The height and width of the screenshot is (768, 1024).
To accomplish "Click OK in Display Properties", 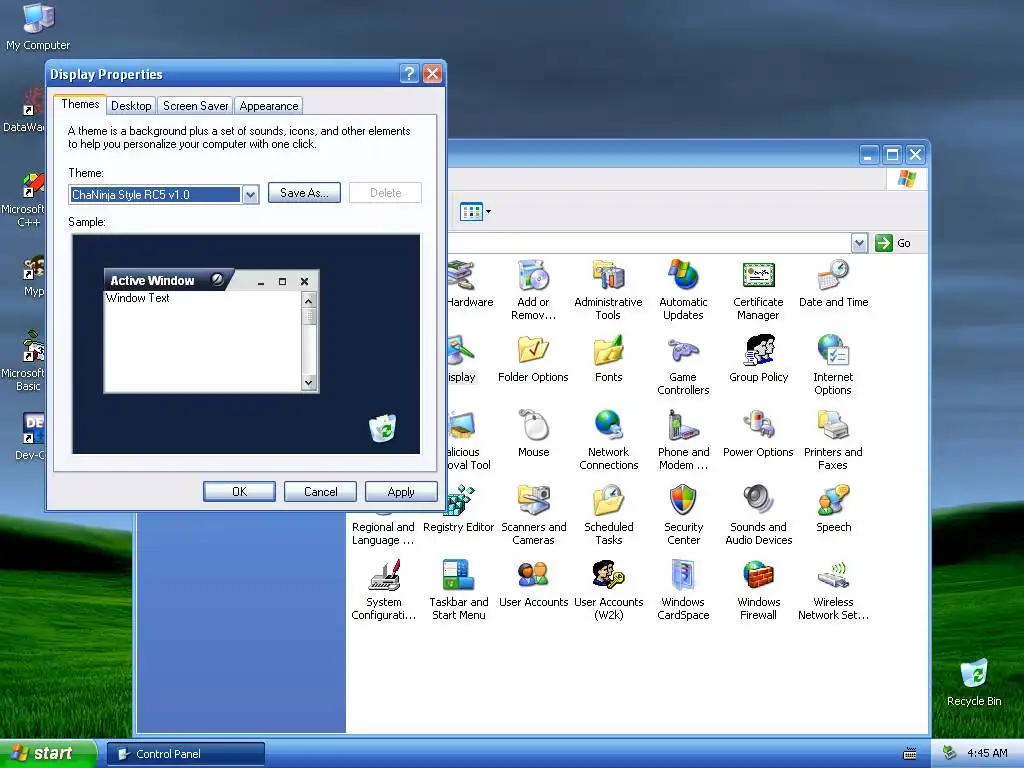I will (239, 492).
